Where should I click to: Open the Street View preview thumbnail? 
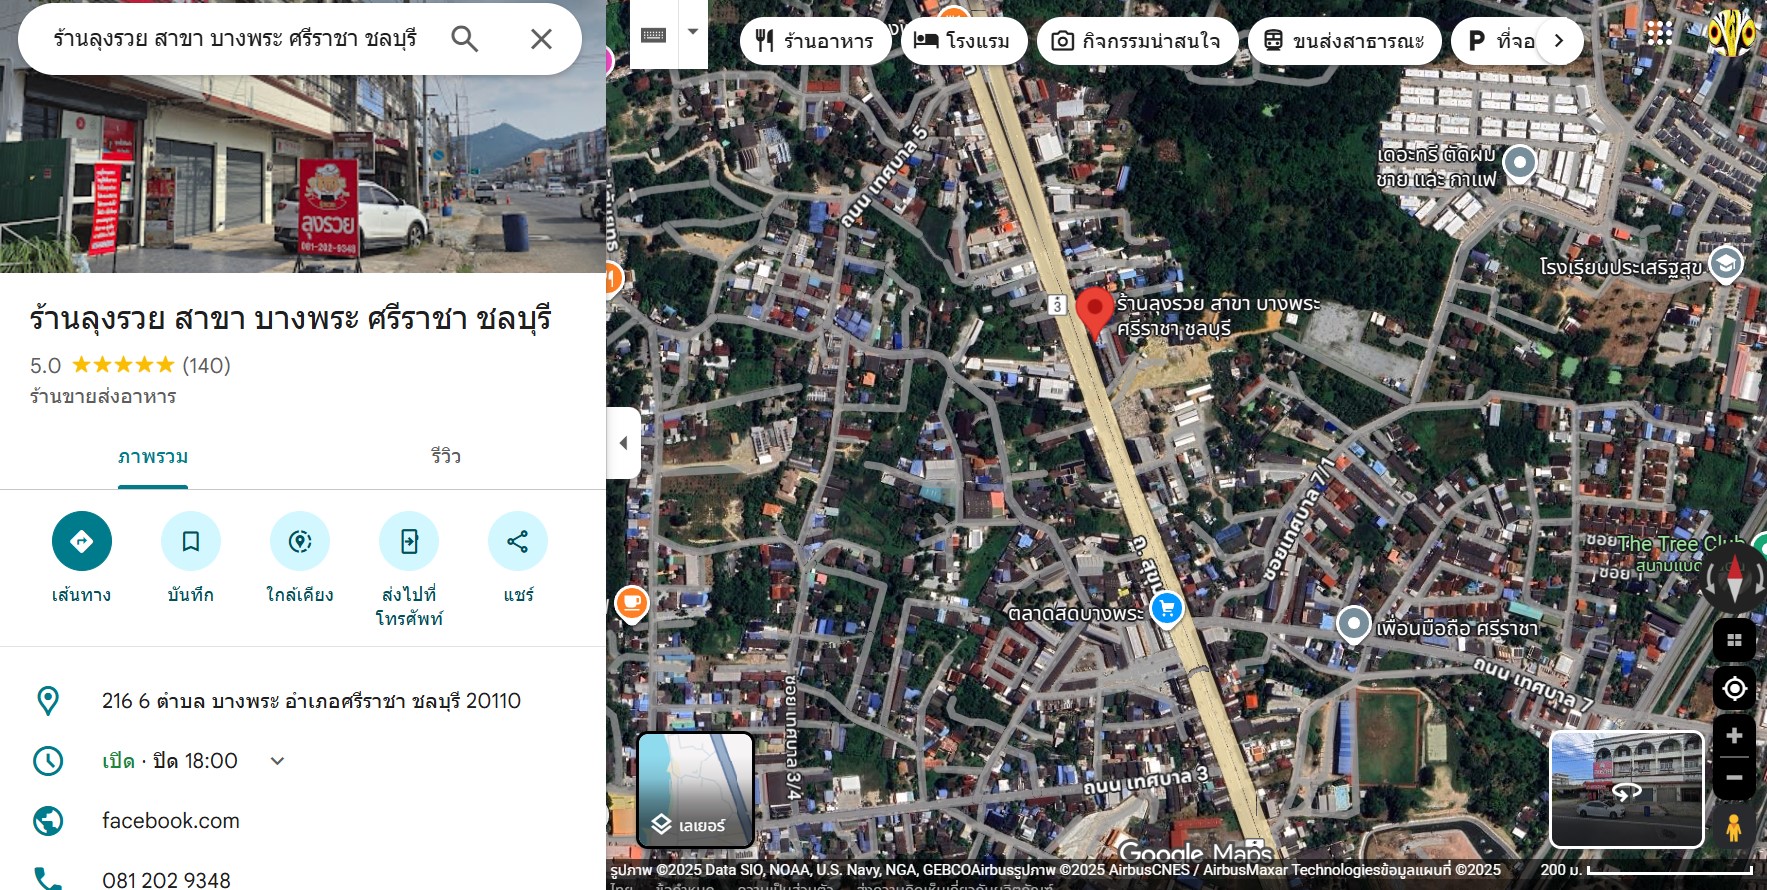pos(1627,790)
